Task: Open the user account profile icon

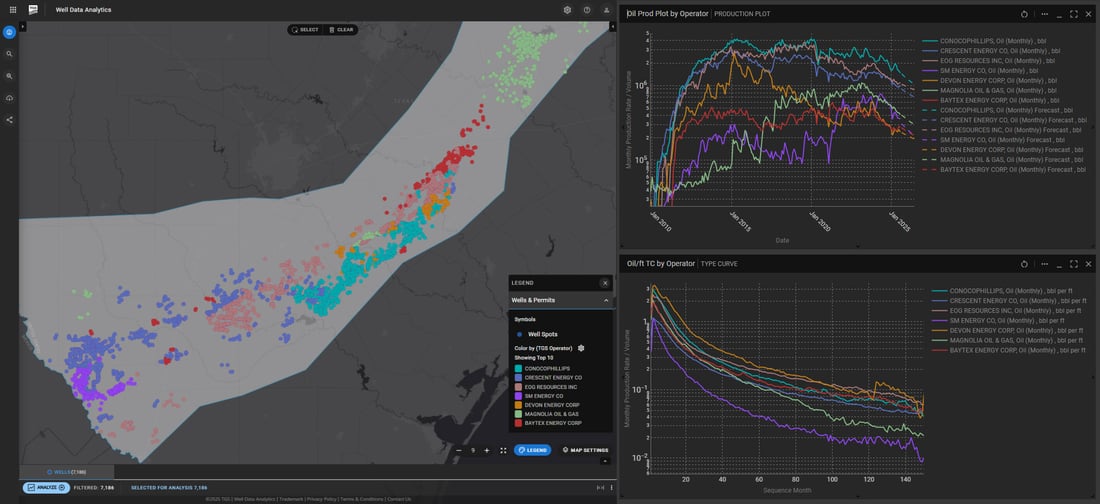Action: point(606,10)
